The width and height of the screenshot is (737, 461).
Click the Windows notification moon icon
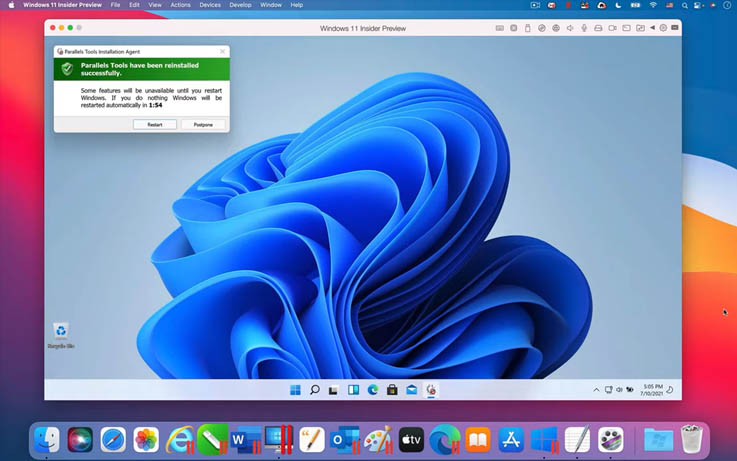[670, 390]
